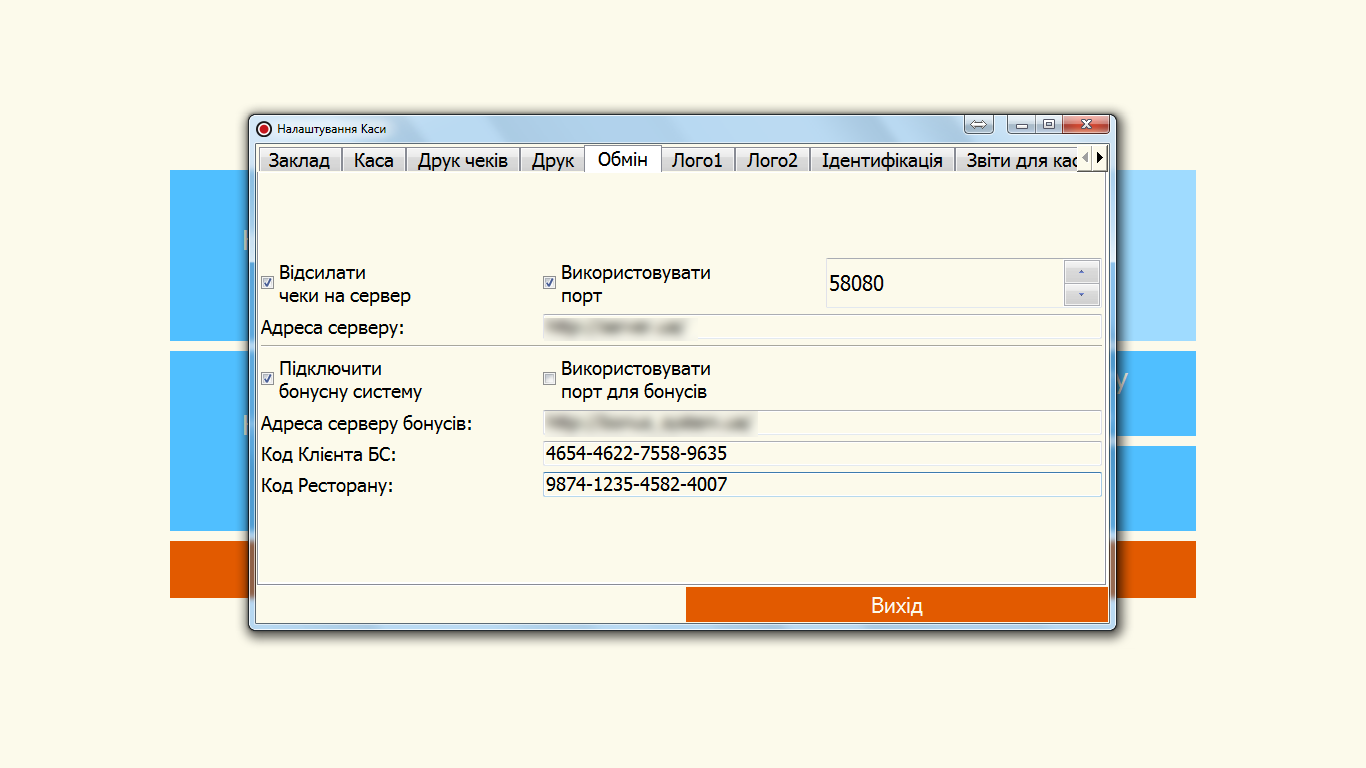The width and height of the screenshot is (1366, 768).
Task: Click the double-arrow button in title bar
Action: tap(979, 125)
